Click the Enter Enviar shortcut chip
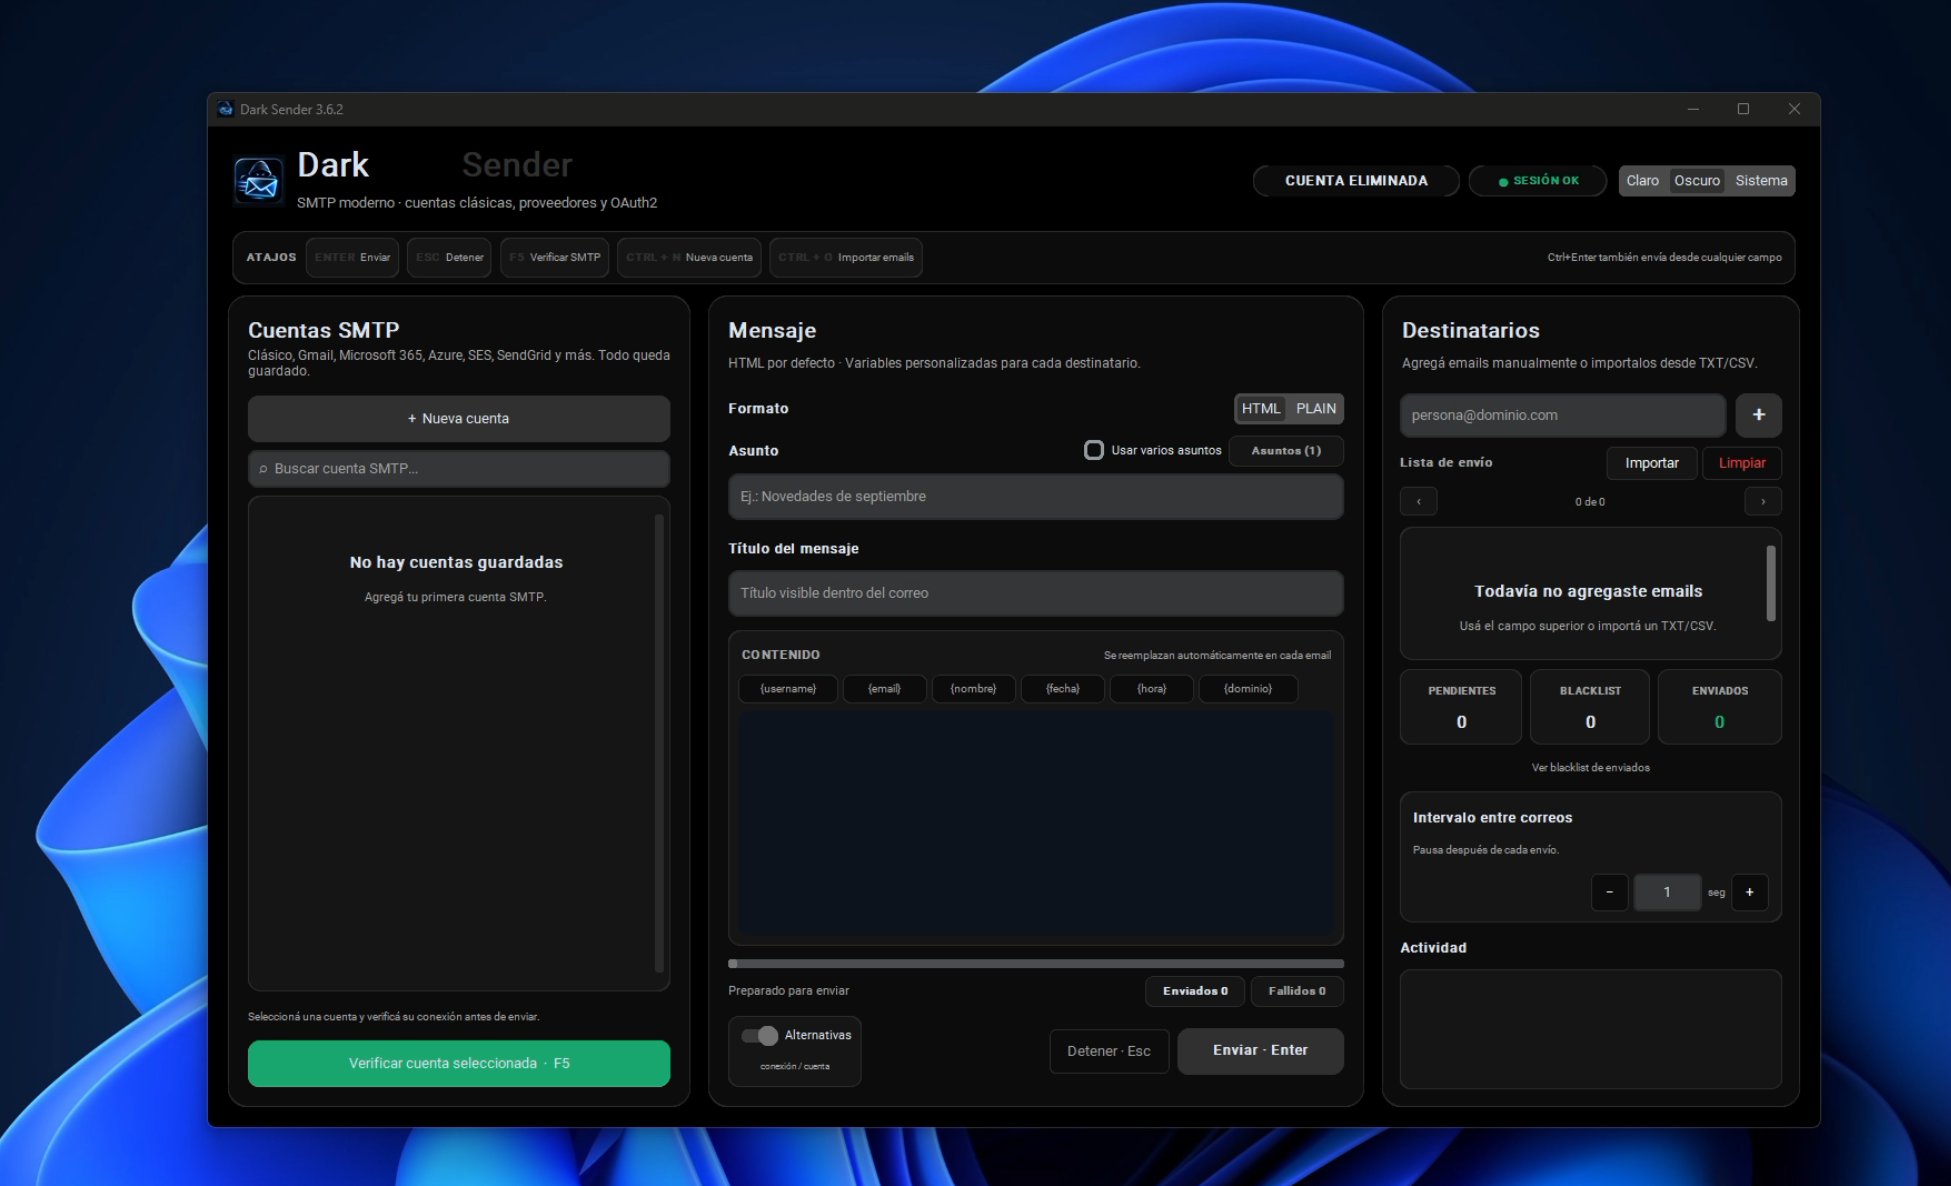 pyautogui.click(x=352, y=257)
